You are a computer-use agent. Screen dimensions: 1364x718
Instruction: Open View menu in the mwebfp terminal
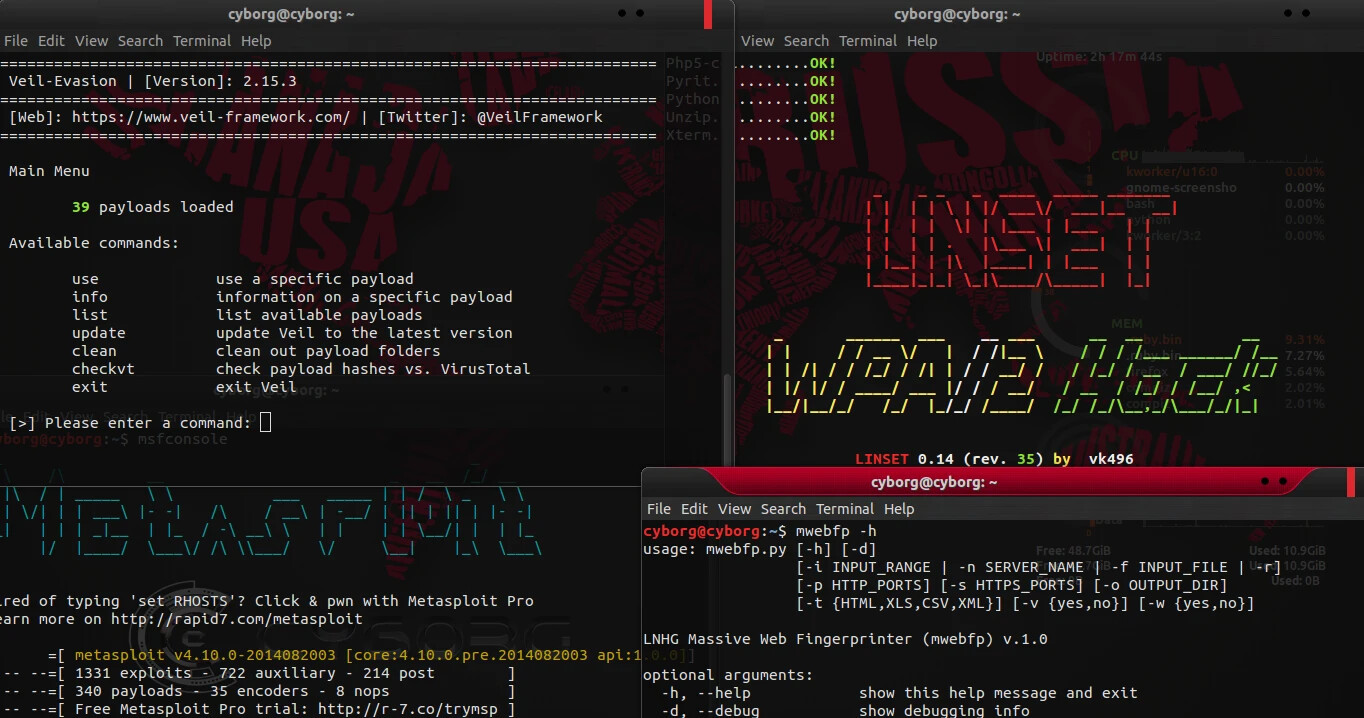click(734, 509)
